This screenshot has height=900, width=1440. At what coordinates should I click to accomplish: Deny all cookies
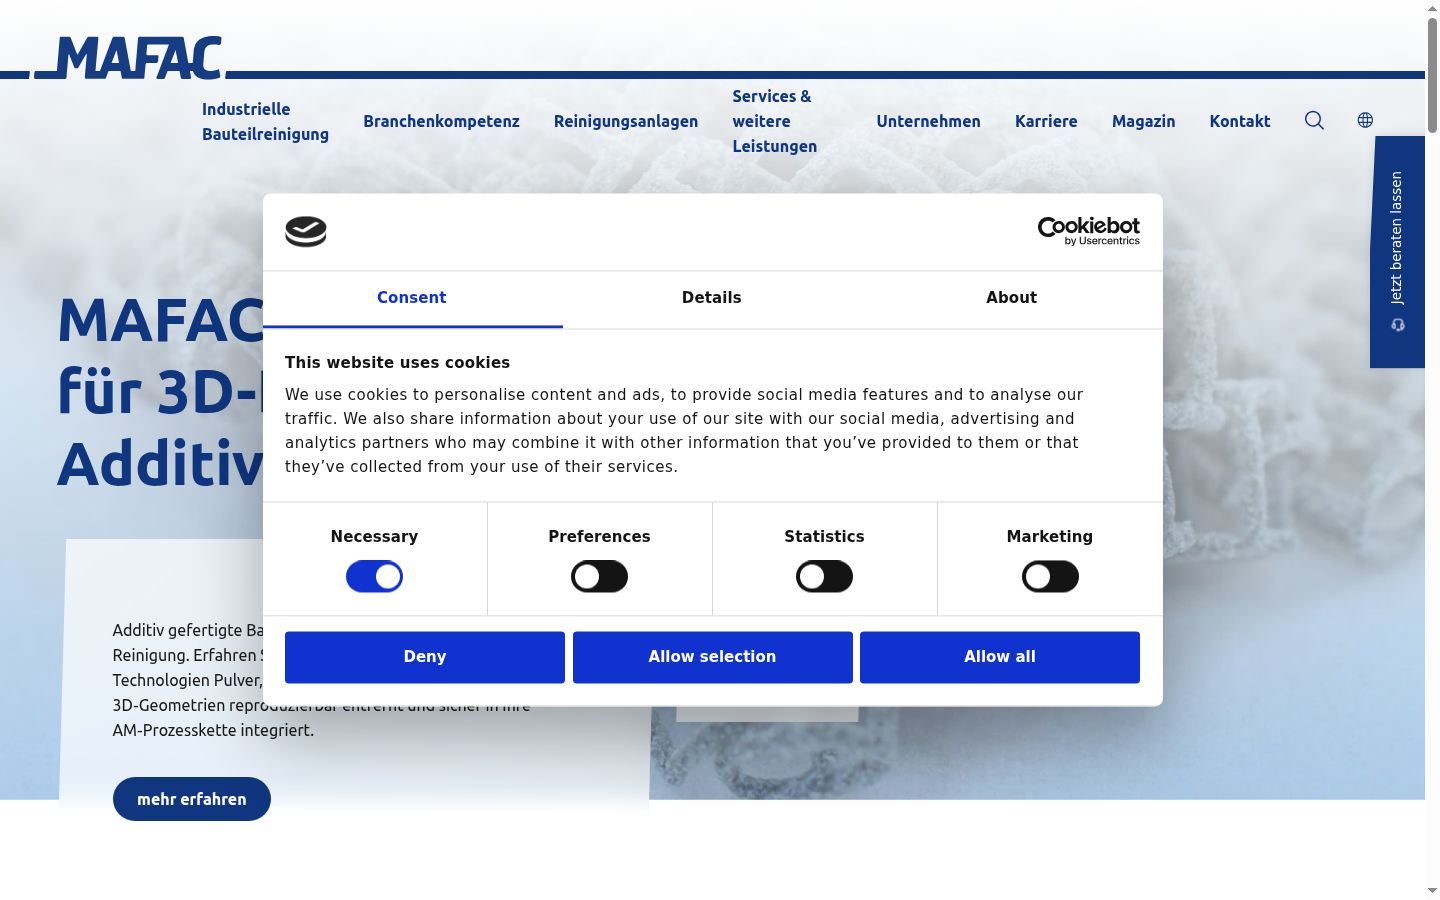click(x=425, y=657)
